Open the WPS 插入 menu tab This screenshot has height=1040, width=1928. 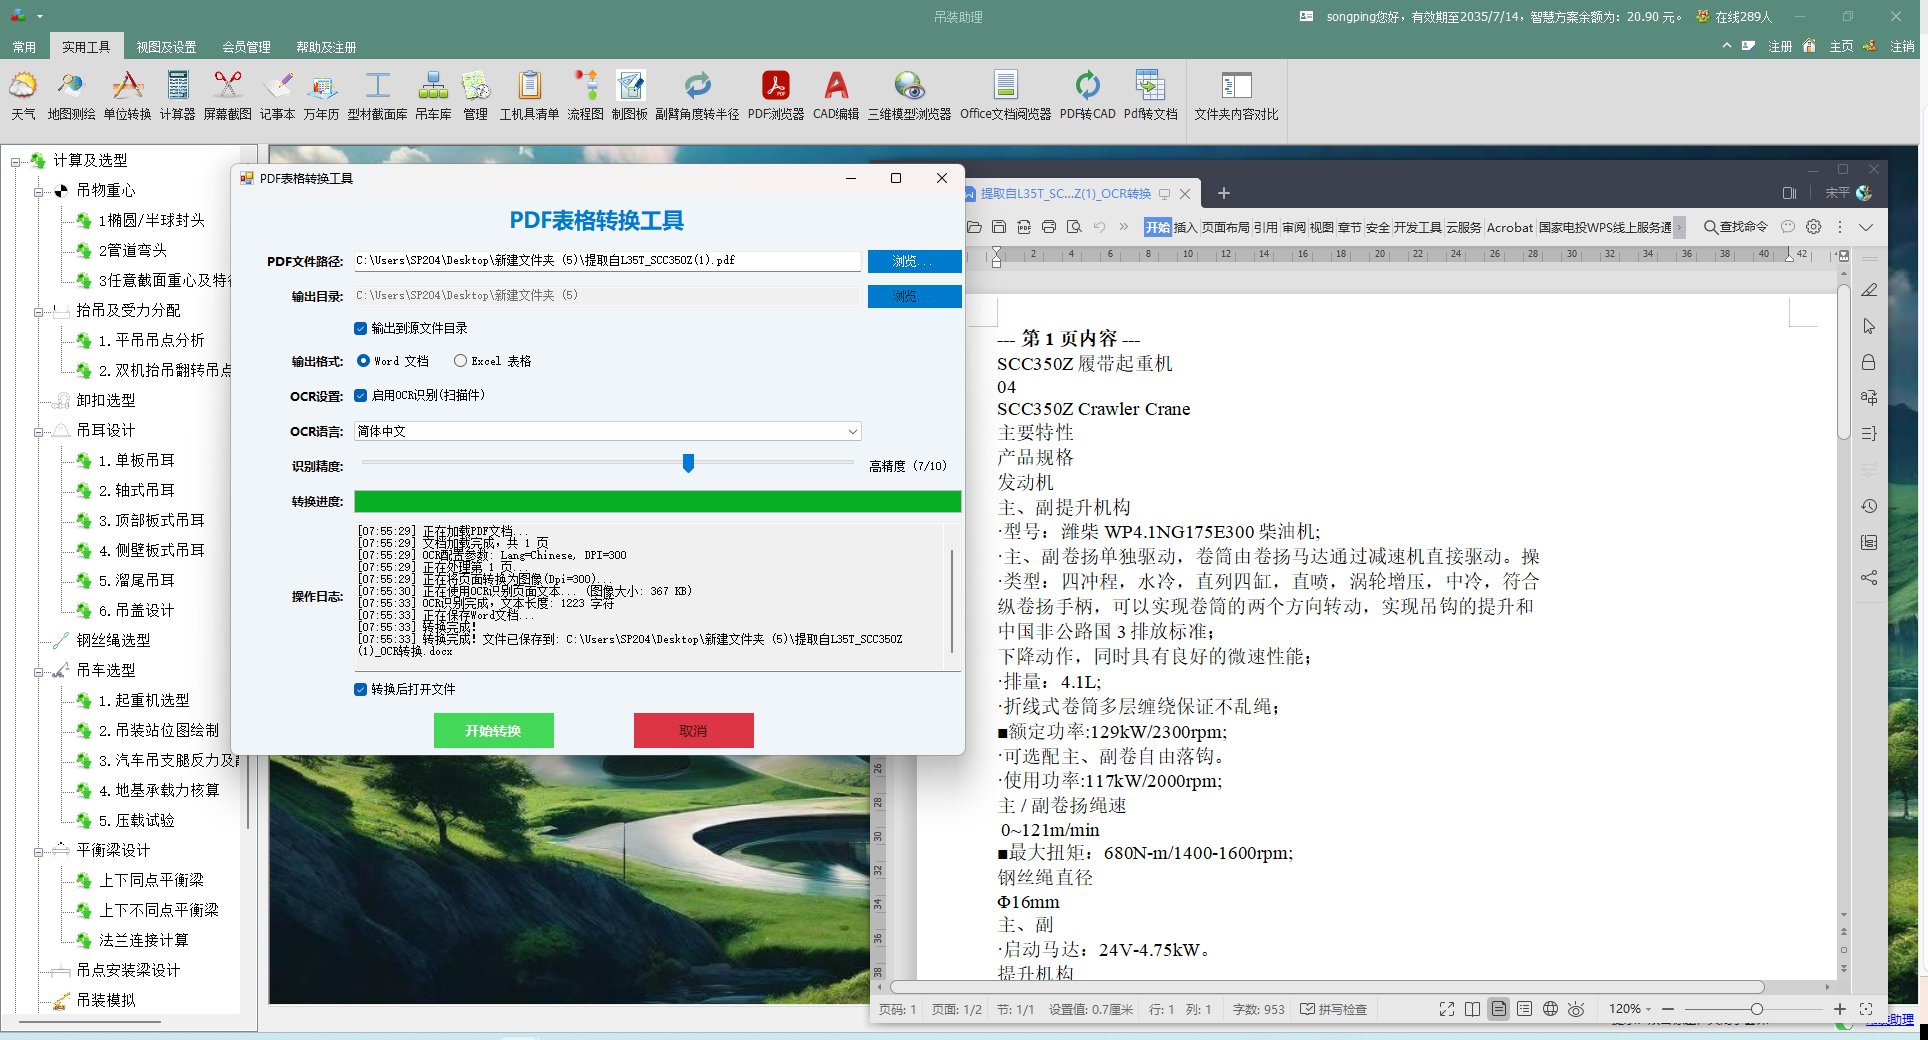1185,227
